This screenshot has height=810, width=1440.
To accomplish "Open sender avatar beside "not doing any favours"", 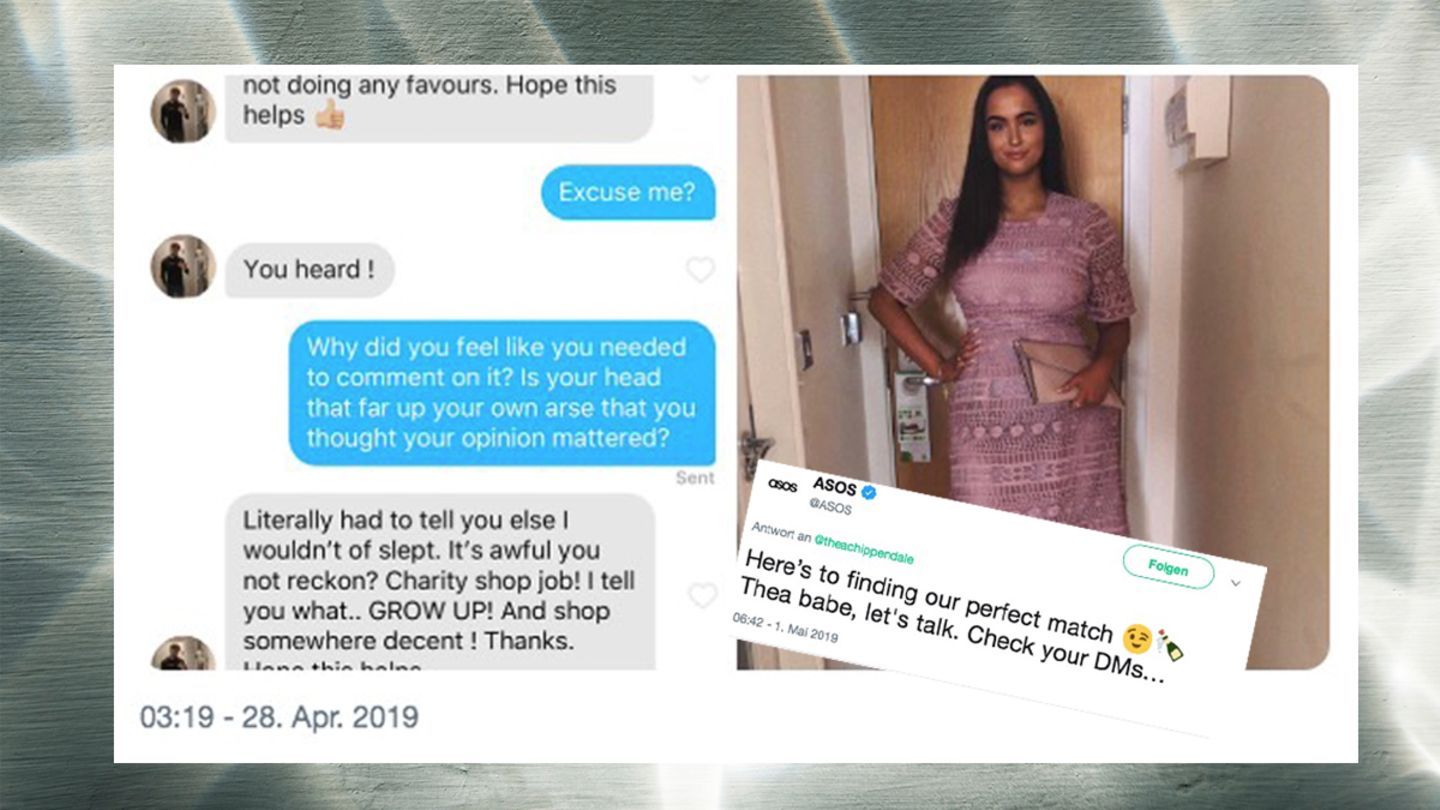I will tap(183, 111).
